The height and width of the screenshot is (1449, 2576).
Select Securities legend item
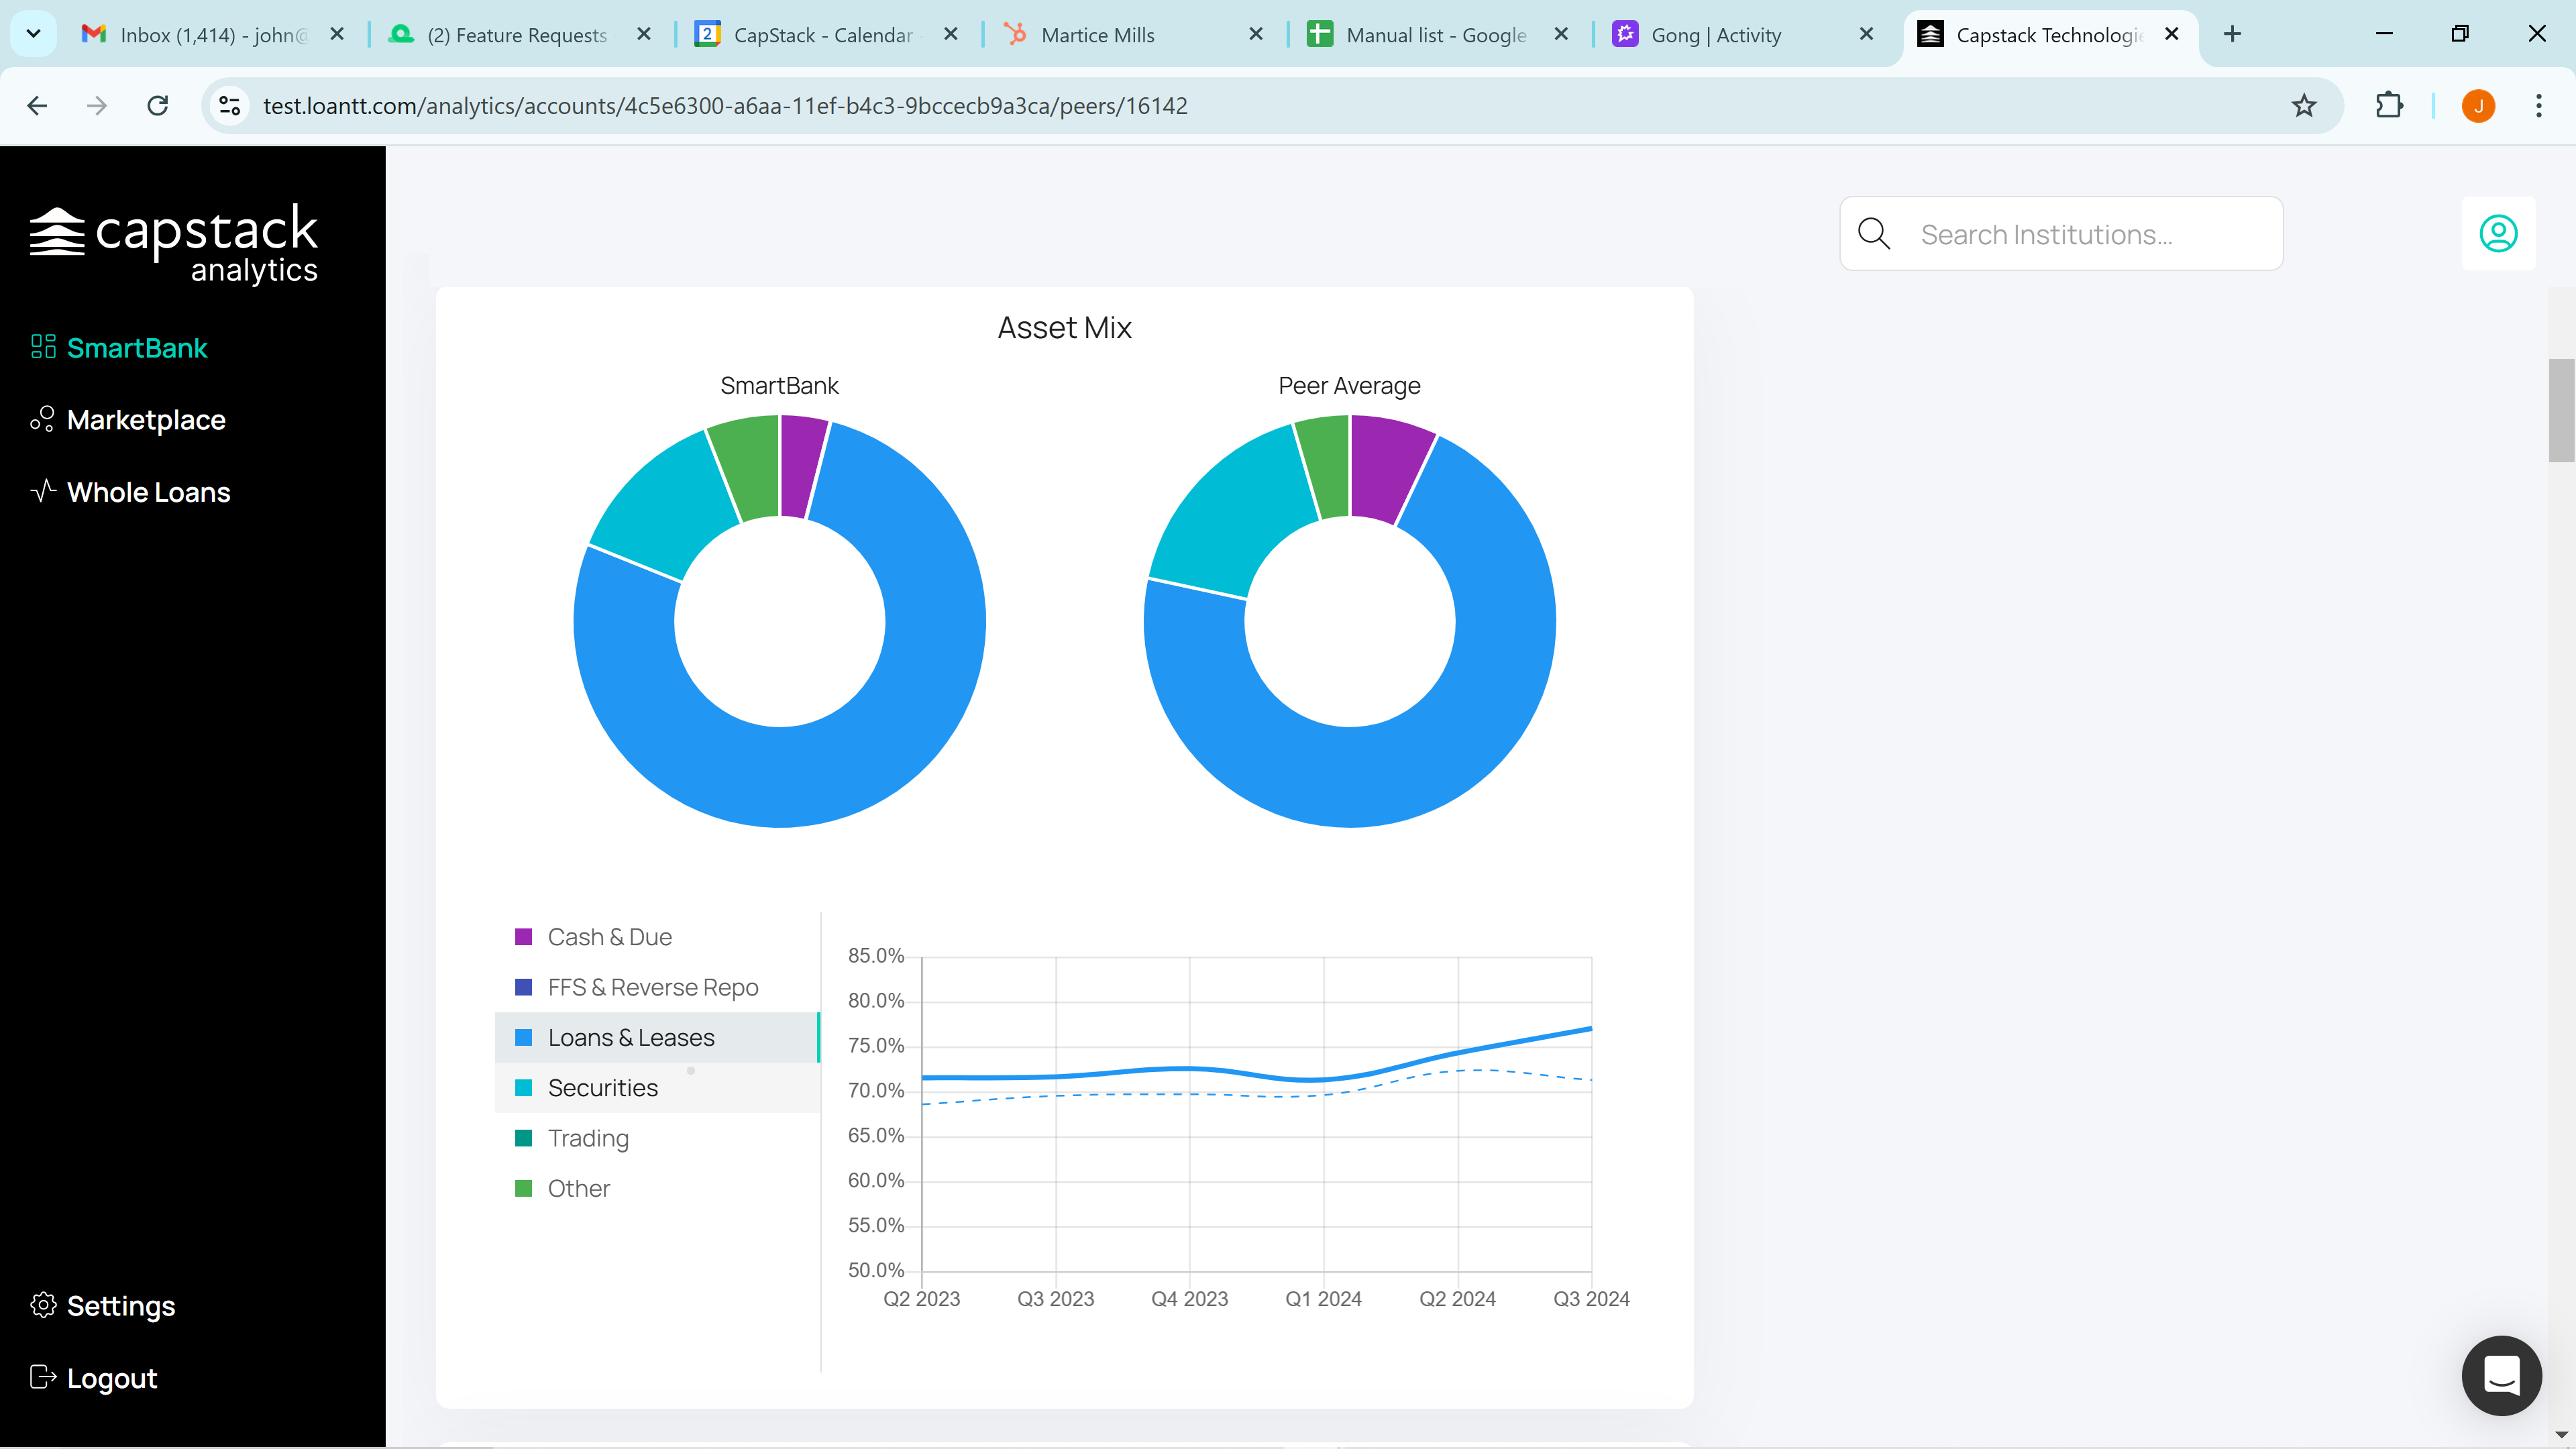(657, 1088)
